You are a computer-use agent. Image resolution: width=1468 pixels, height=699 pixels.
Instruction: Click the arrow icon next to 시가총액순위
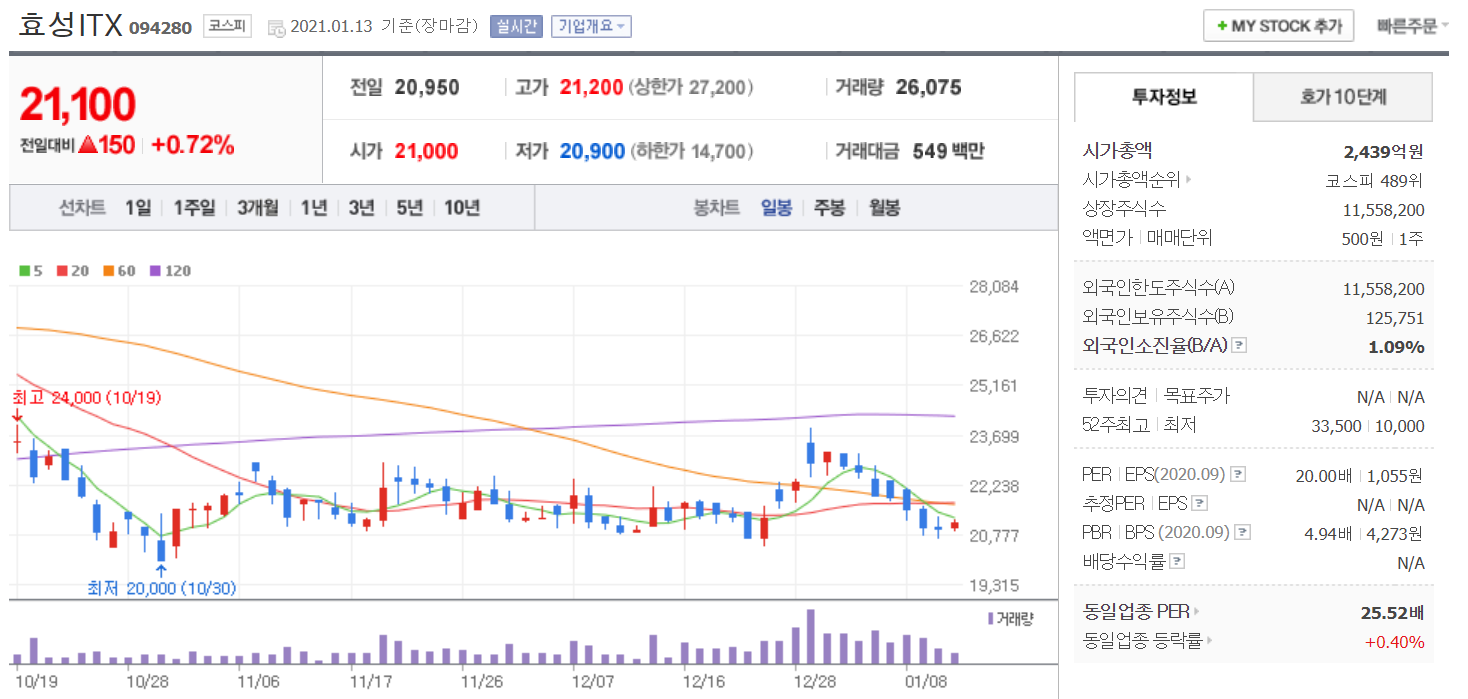(1189, 181)
